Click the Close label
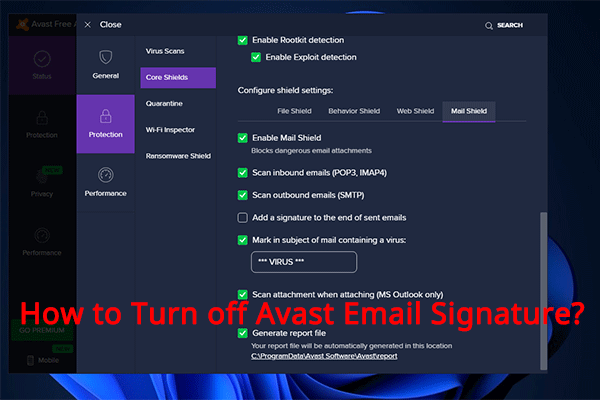The width and height of the screenshot is (600, 400). (111, 25)
